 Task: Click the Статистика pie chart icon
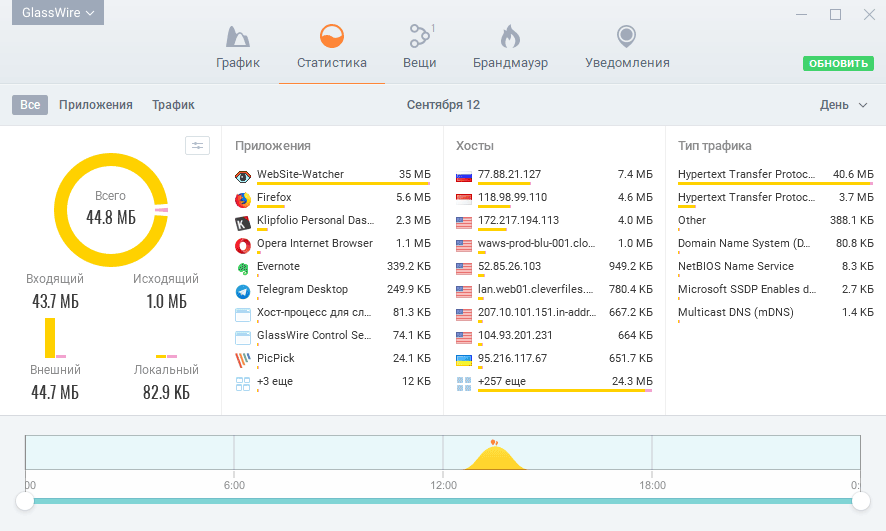[332, 37]
